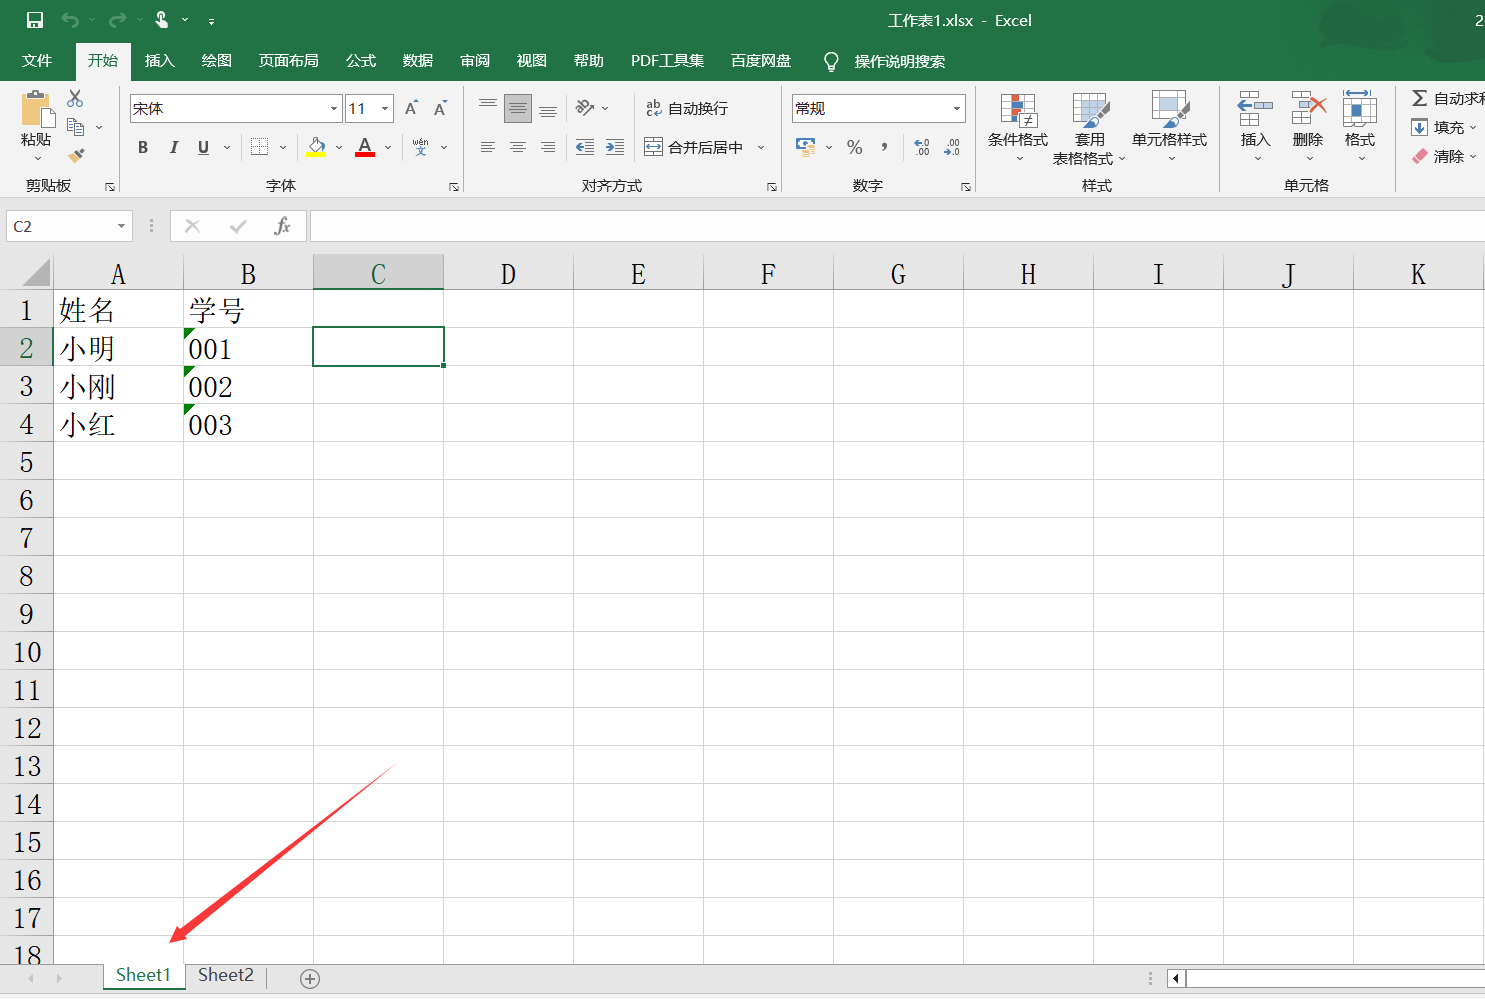Open the fill color palette arrow

point(339,147)
